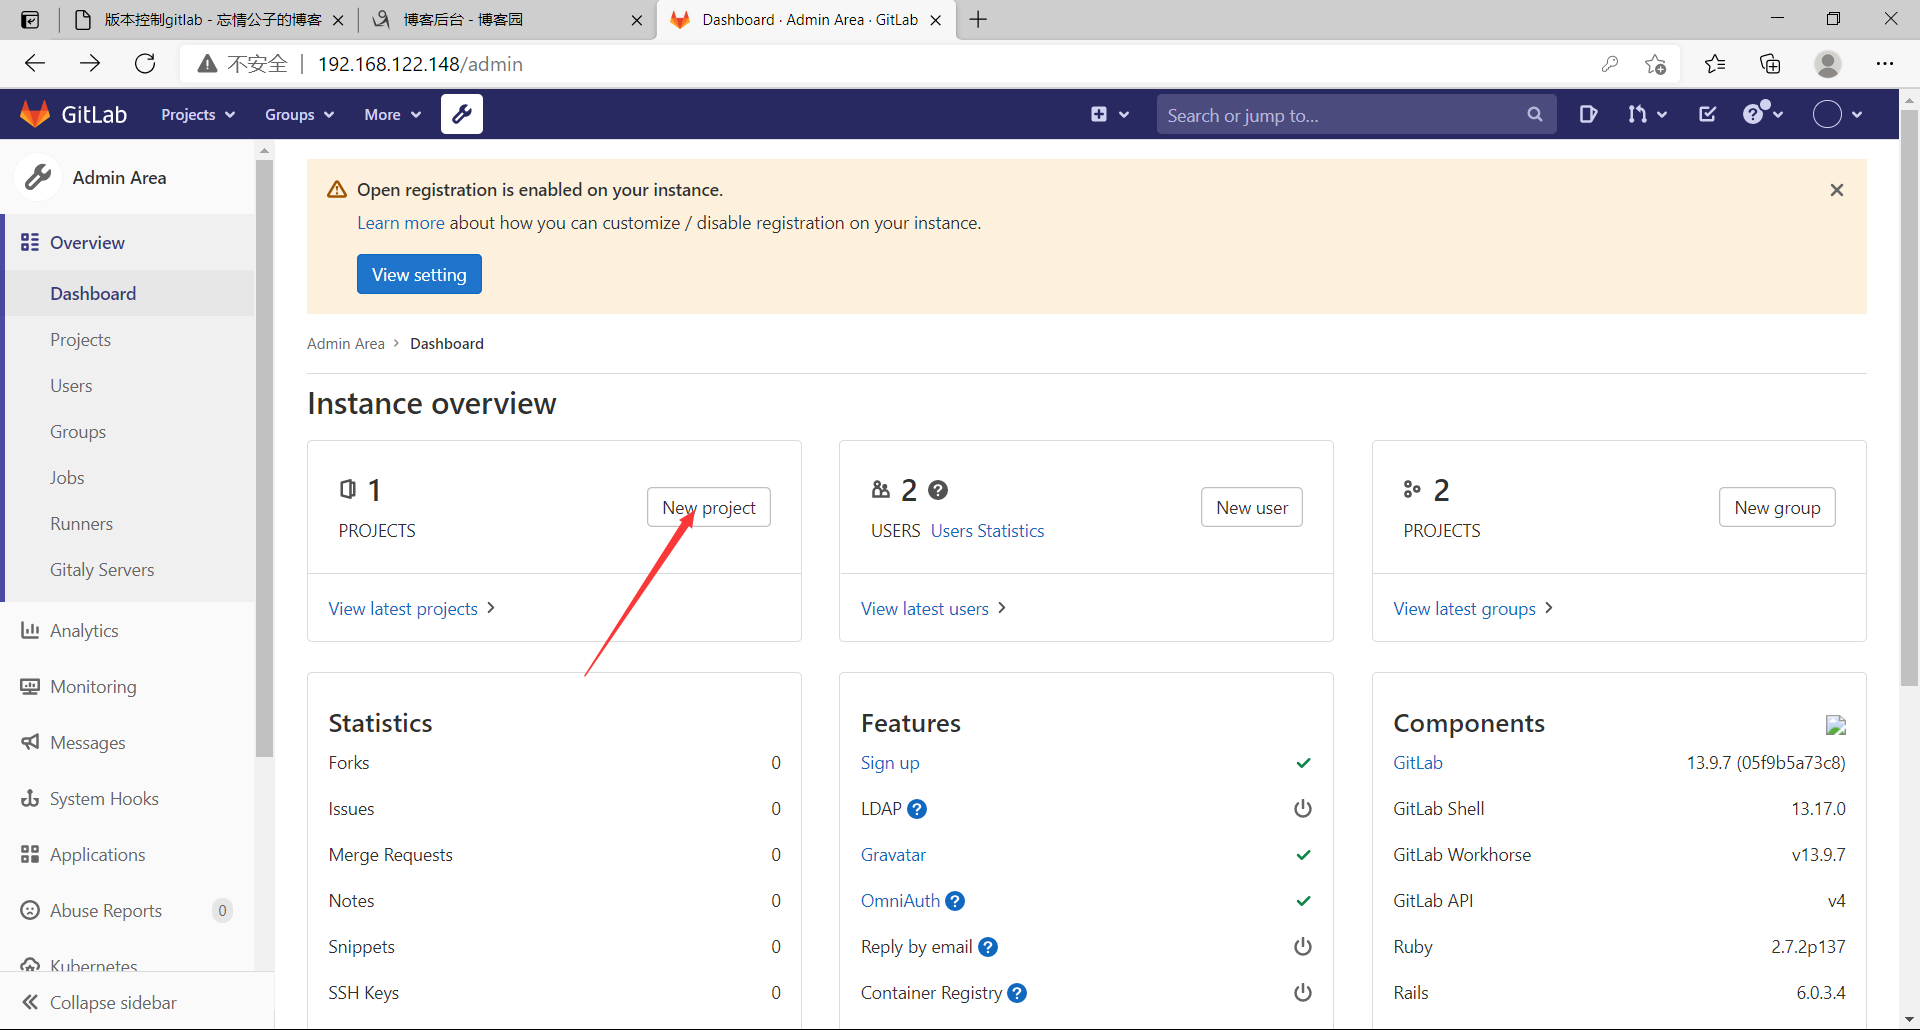1920x1030 pixels.
Task: Click the GitLab fox logo
Action: [35, 114]
